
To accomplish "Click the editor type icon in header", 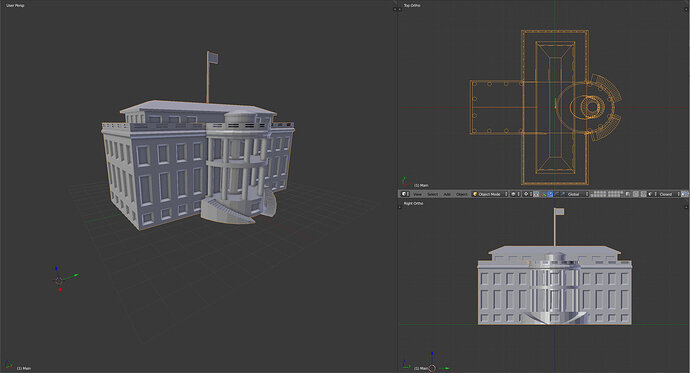I will (x=404, y=194).
